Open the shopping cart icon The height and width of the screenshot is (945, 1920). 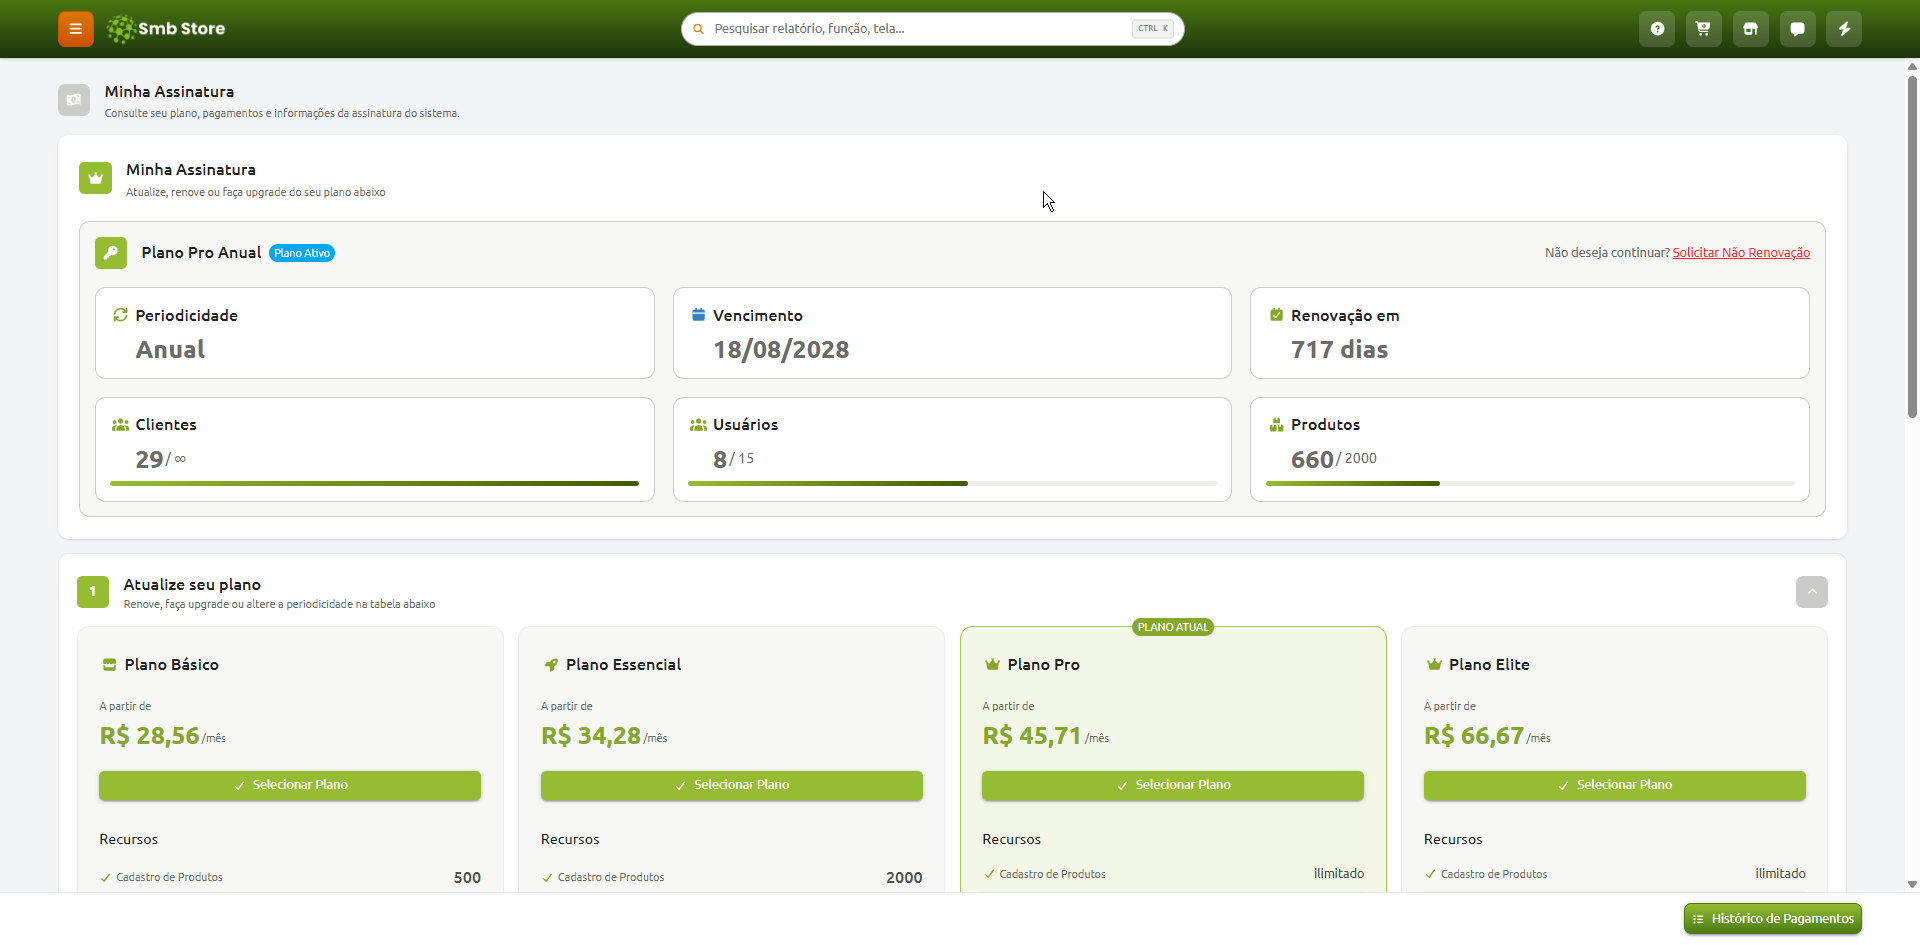click(1703, 29)
